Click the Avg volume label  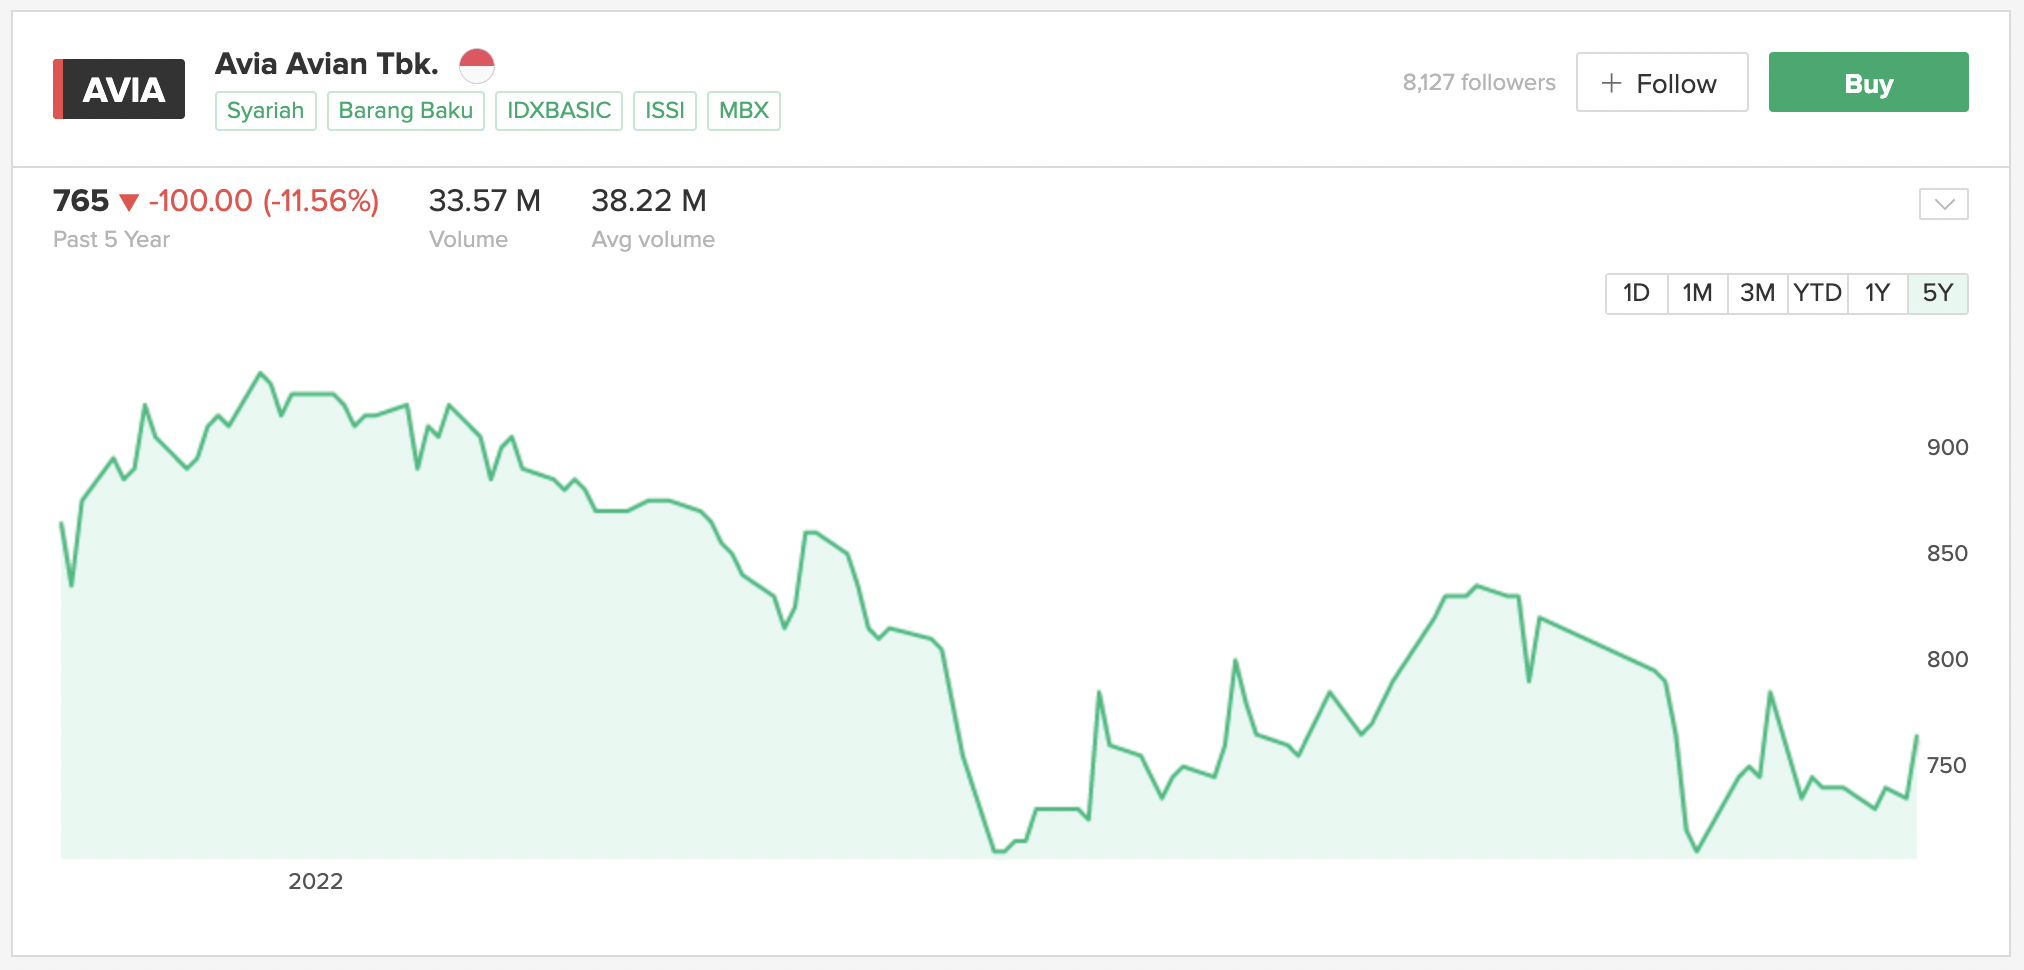pyautogui.click(x=653, y=240)
